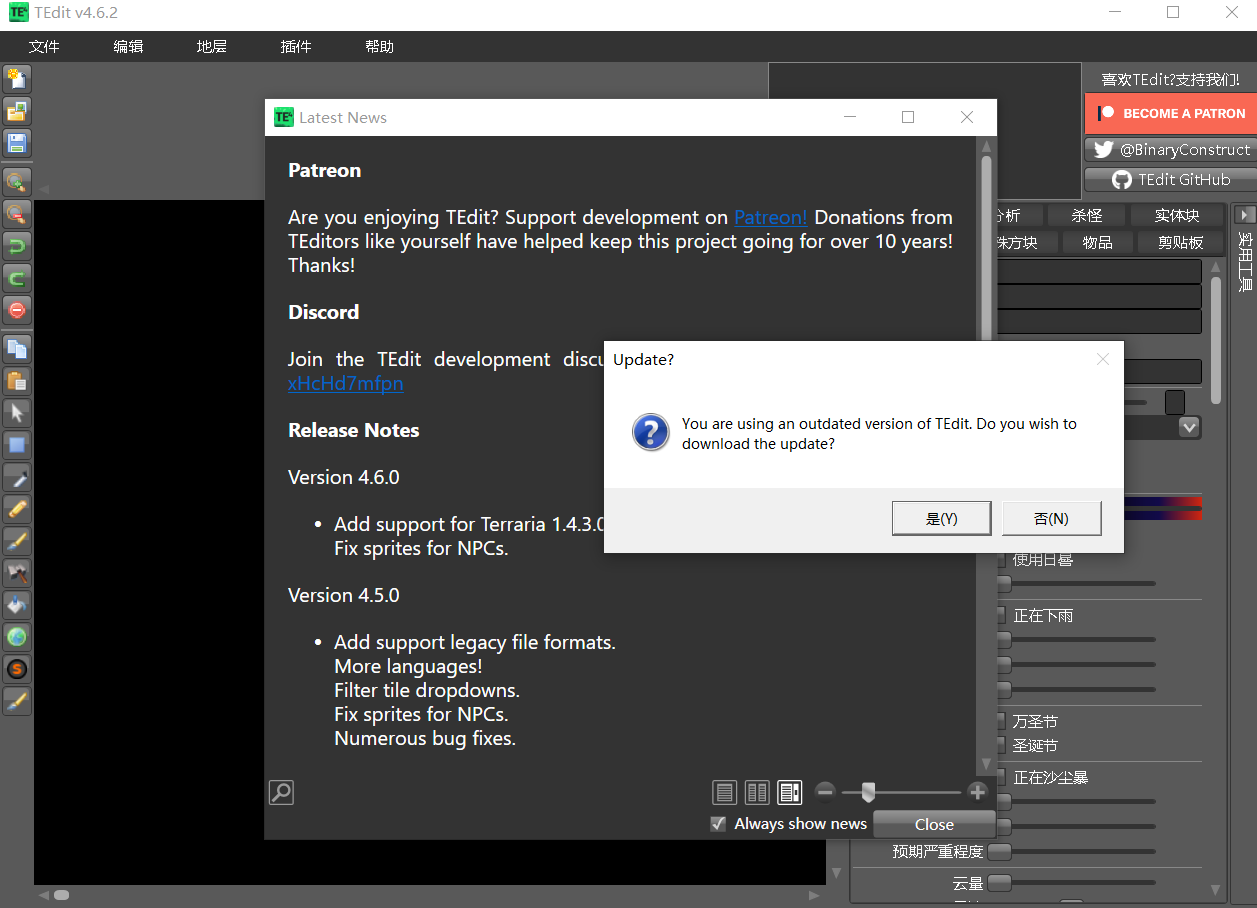The height and width of the screenshot is (908, 1257).
Task: Click the red delete circle icon
Action: pyautogui.click(x=17, y=310)
